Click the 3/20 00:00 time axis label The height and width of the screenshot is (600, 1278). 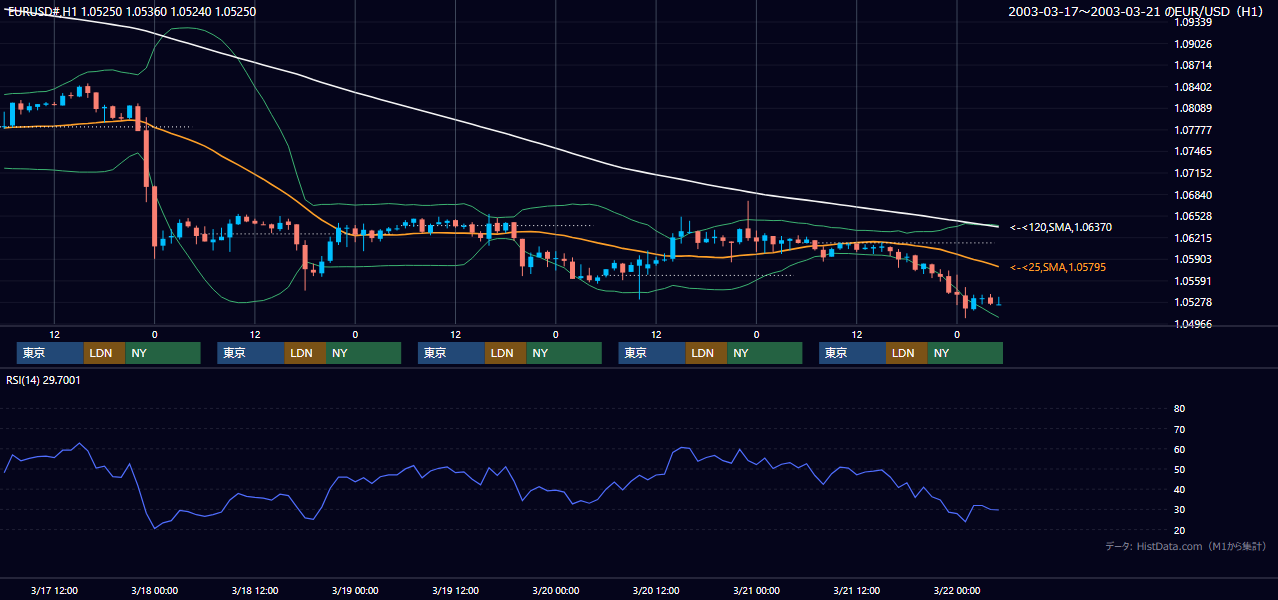555,590
